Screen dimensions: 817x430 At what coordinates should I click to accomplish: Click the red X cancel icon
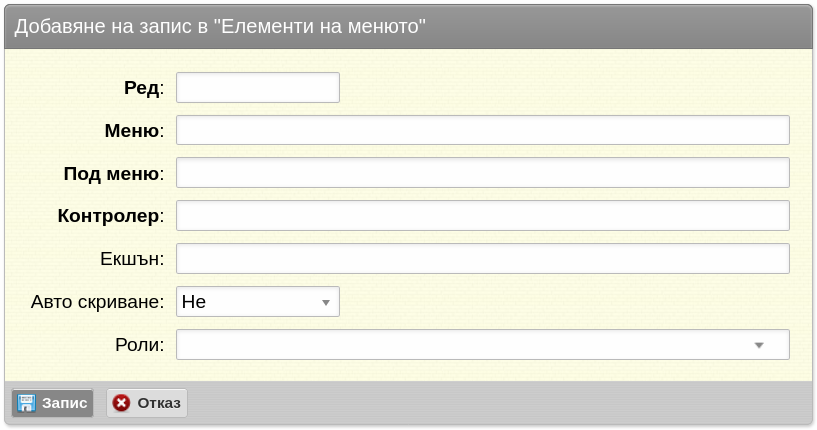[121, 403]
